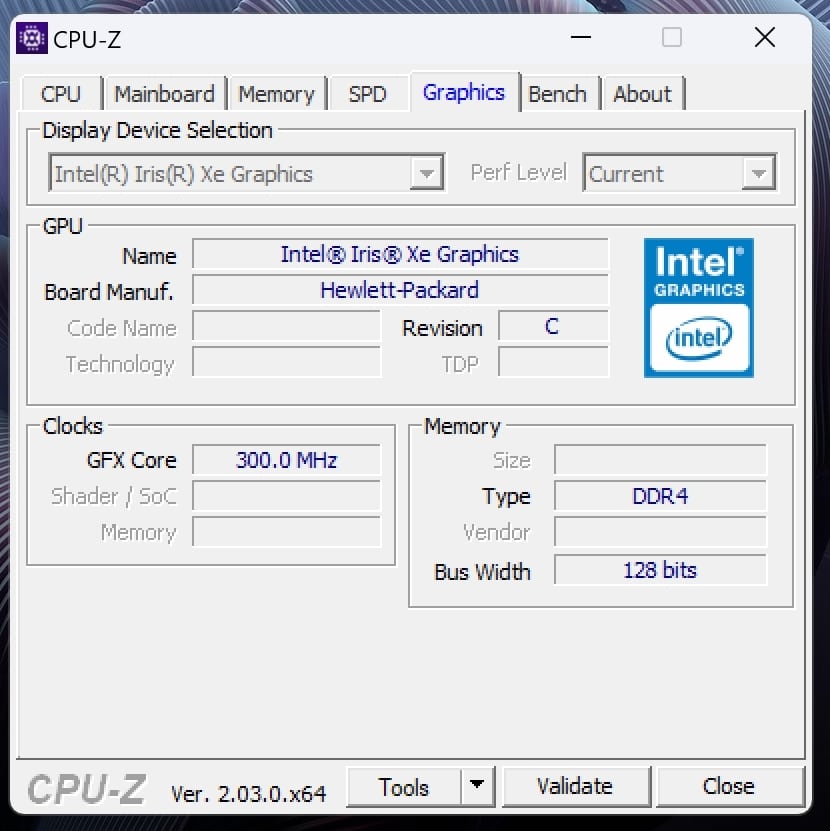Open the About tab
This screenshot has height=831, width=830.
pos(642,94)
